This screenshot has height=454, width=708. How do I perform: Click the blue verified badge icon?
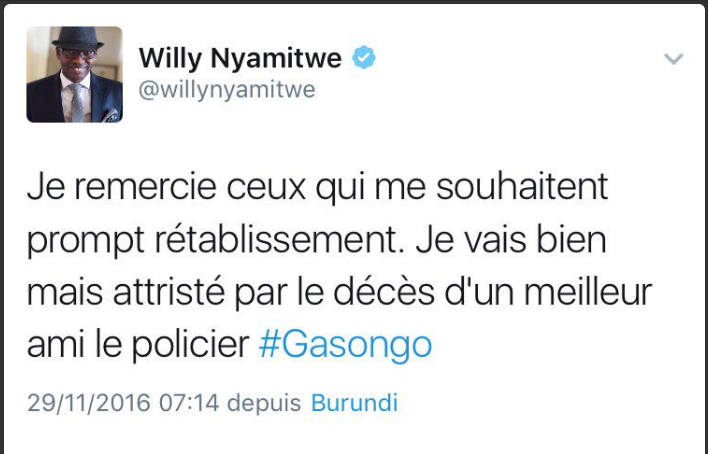click(x=364, y=57)
